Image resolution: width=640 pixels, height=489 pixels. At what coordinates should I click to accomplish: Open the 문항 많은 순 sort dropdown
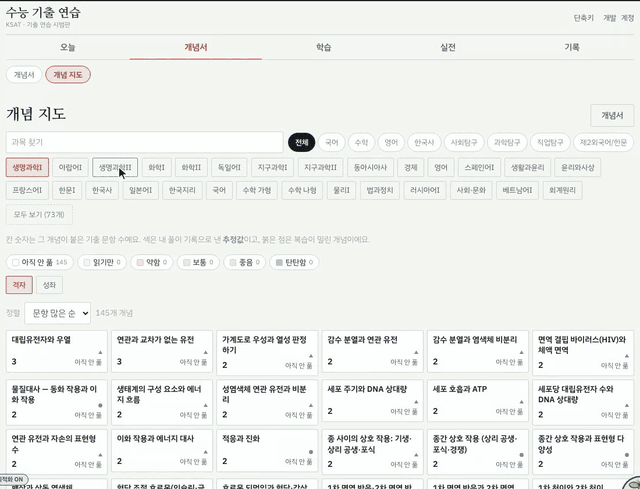click(x=58, y=313)
